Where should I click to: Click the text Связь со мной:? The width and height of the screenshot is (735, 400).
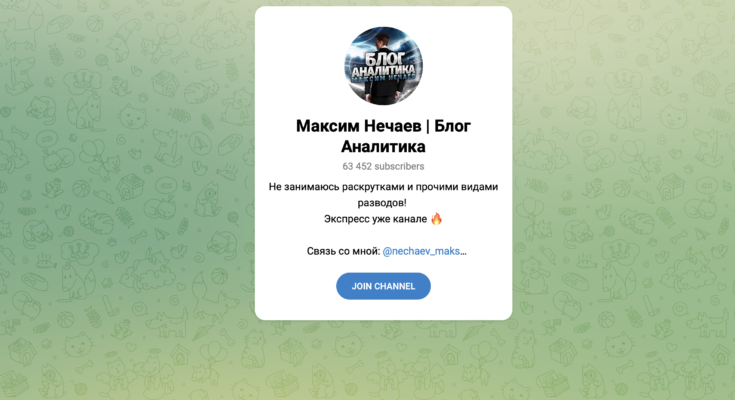pyautogui.click(x=343, y=251)
